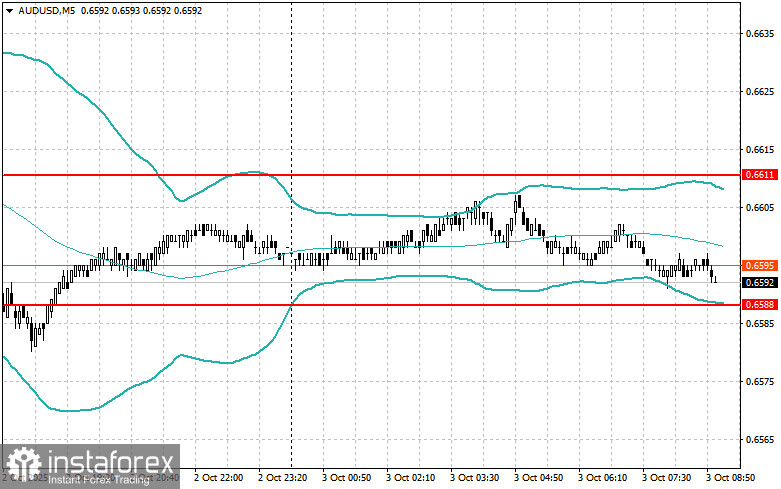This screenshot has height=489, width=781.
Task: Click the 3 Oct 04:50 time label
Action: coord(538,478)
